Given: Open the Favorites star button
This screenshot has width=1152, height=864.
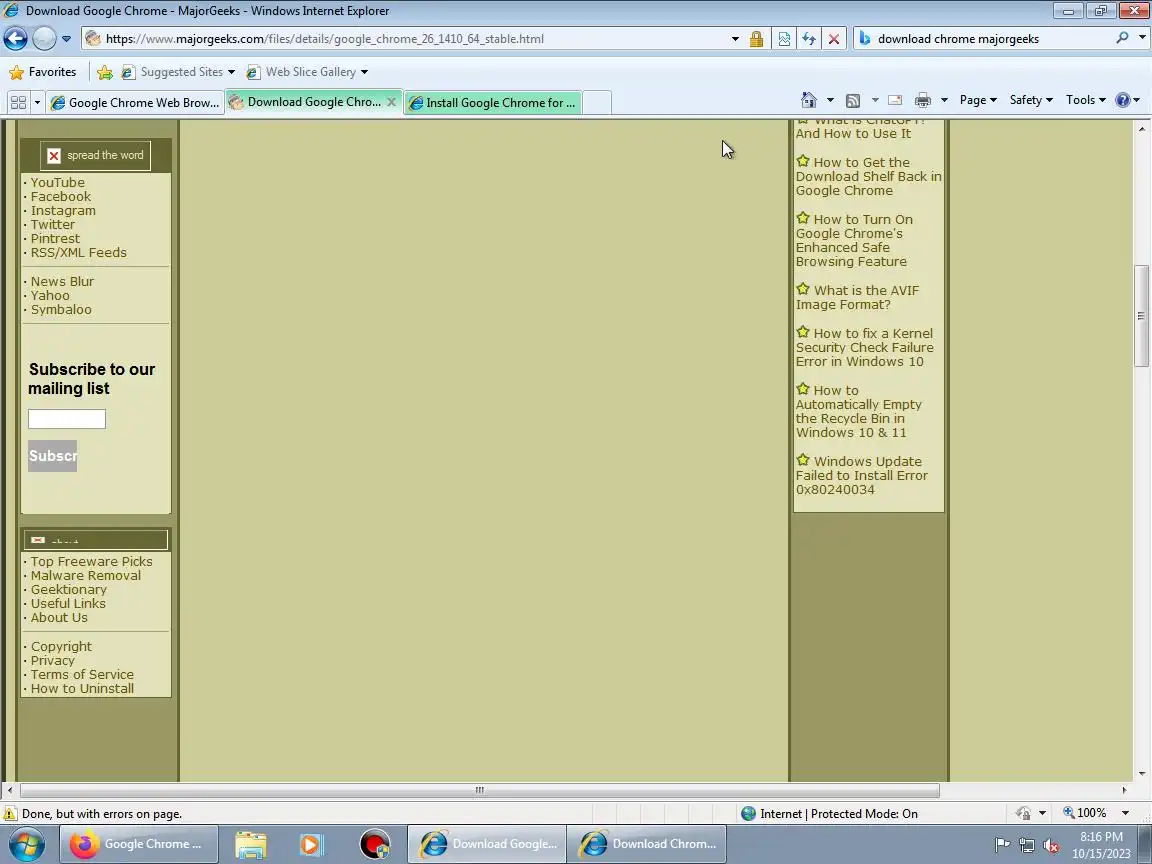Looking at the screenshot, I should [43, 72].
